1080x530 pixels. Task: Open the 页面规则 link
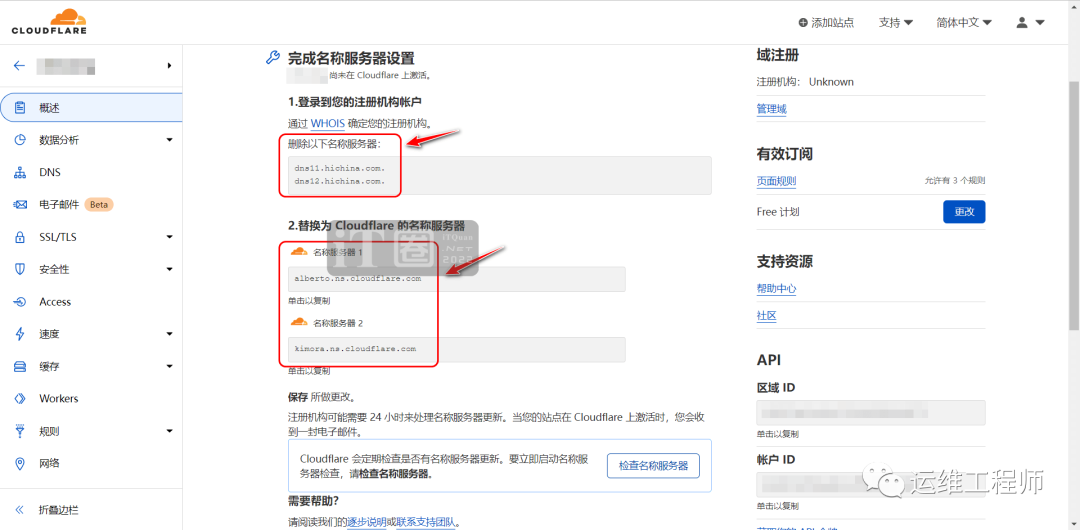(x=776, y=181)
